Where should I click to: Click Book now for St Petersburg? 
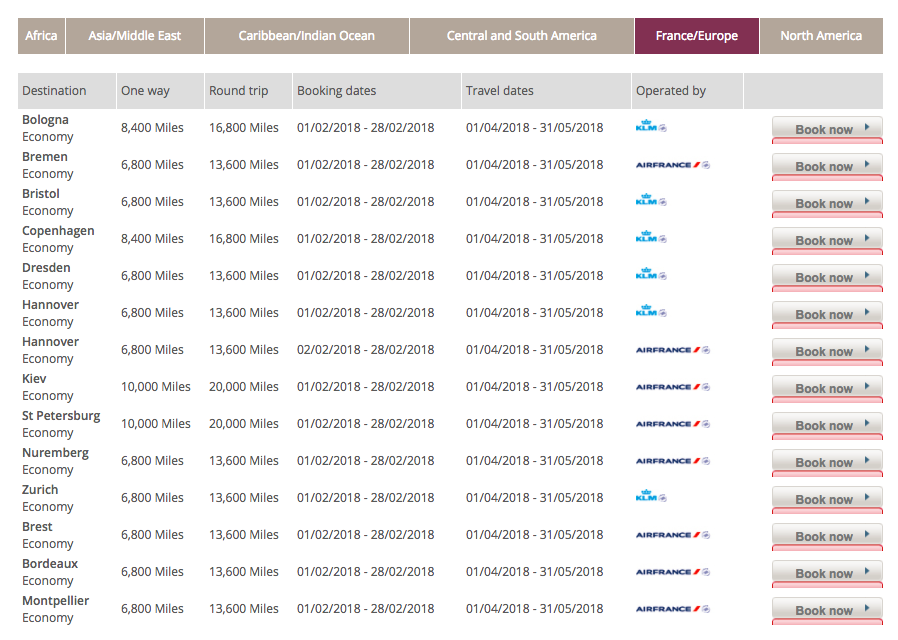[x=827, y=425]
